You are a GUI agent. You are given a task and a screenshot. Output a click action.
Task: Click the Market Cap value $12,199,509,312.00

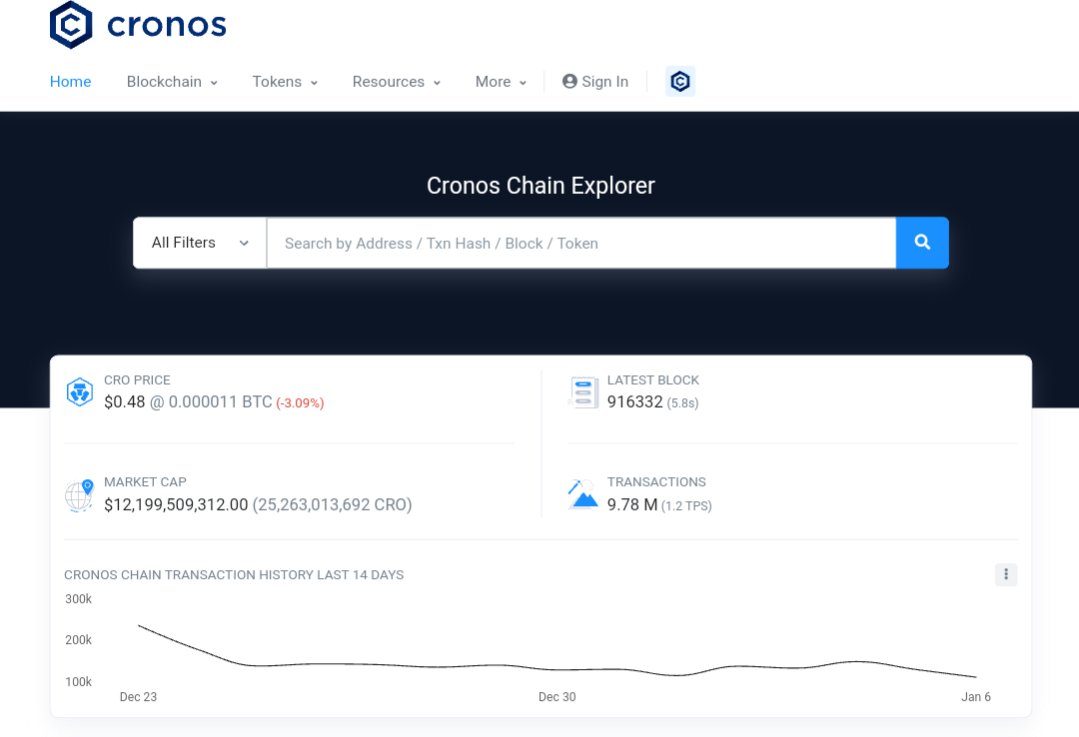[176, 504]
